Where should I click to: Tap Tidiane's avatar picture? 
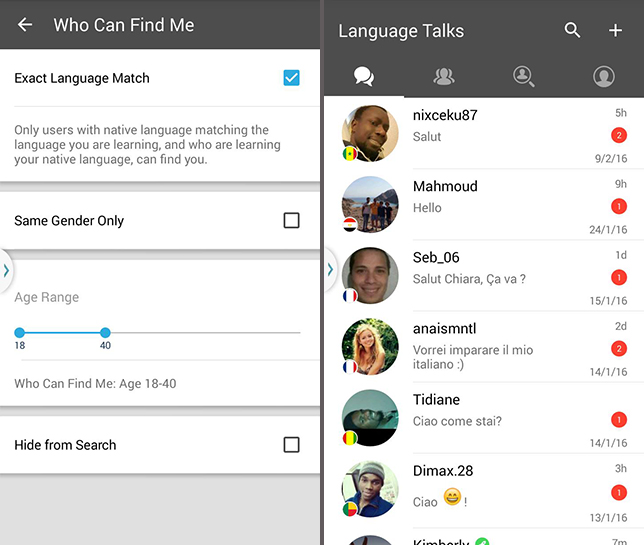tap(370, 418)
